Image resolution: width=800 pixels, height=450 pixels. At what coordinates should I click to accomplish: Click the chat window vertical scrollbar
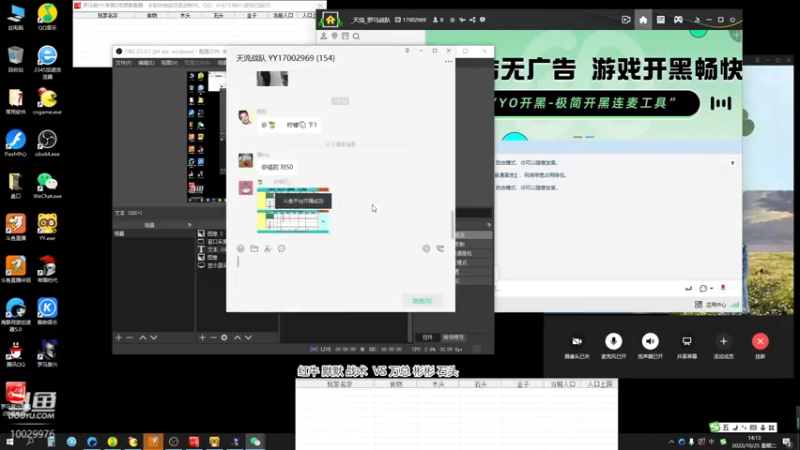click(452, 224)
